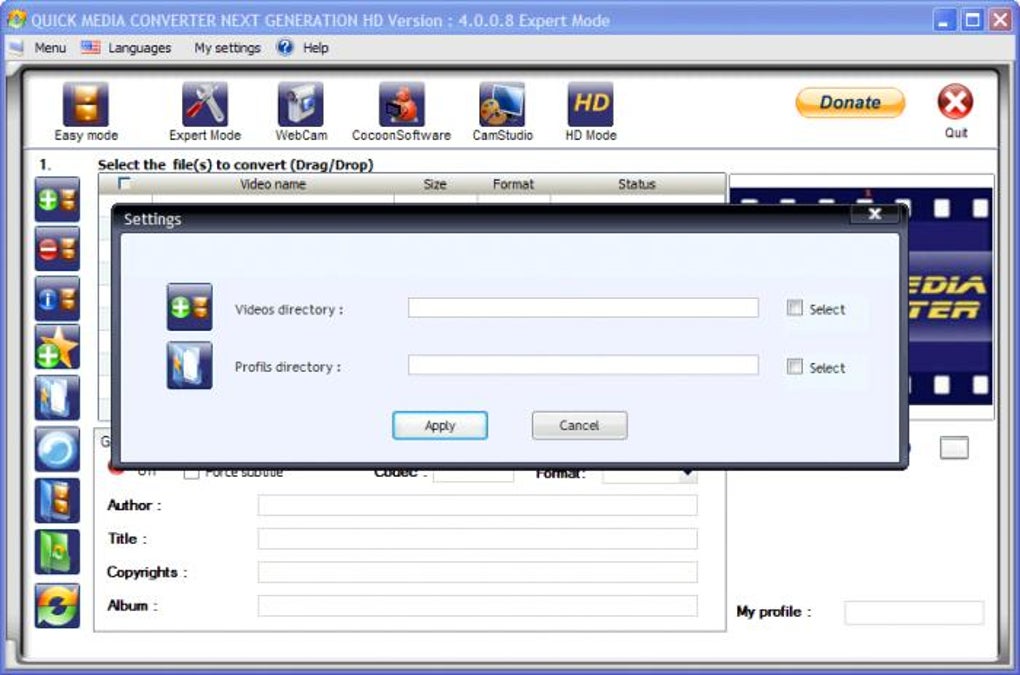Click the Menu icon at far left of menu bar

[x=16, y=47]
